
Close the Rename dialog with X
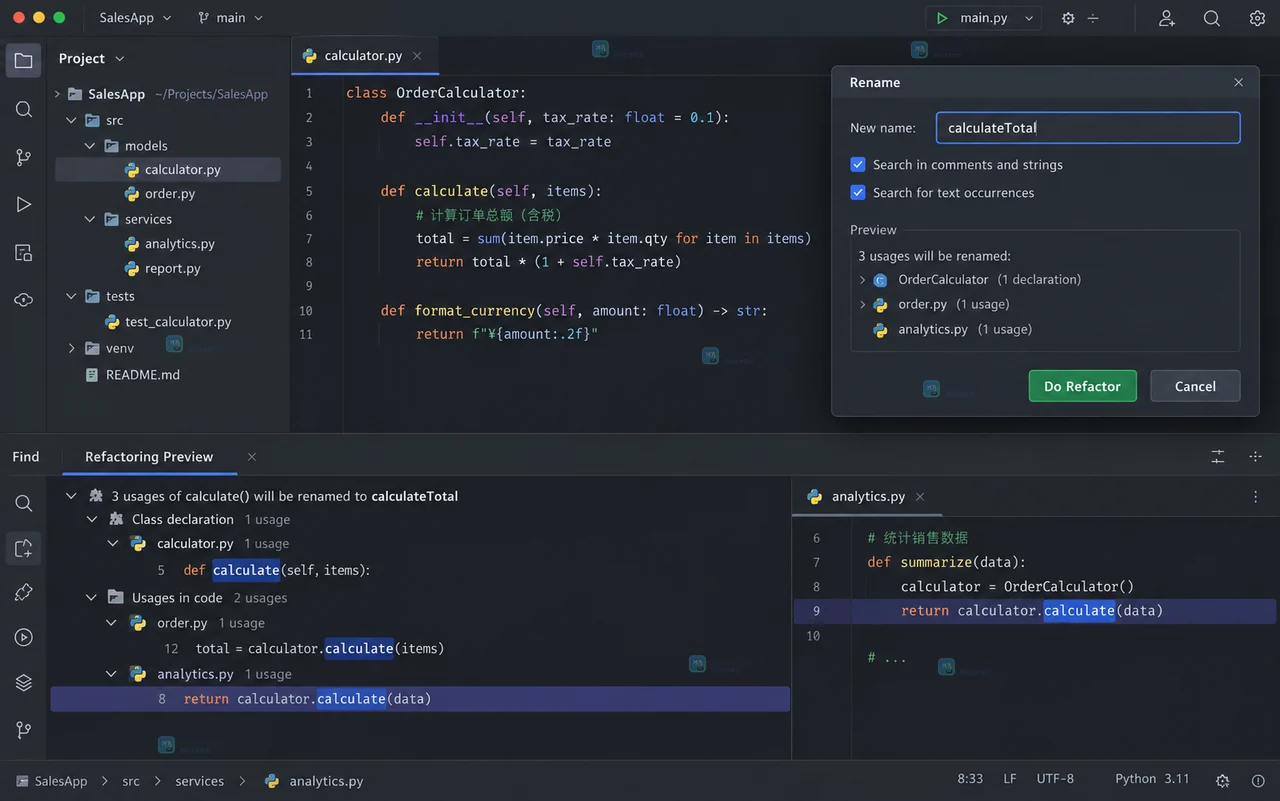[1239, 83]
